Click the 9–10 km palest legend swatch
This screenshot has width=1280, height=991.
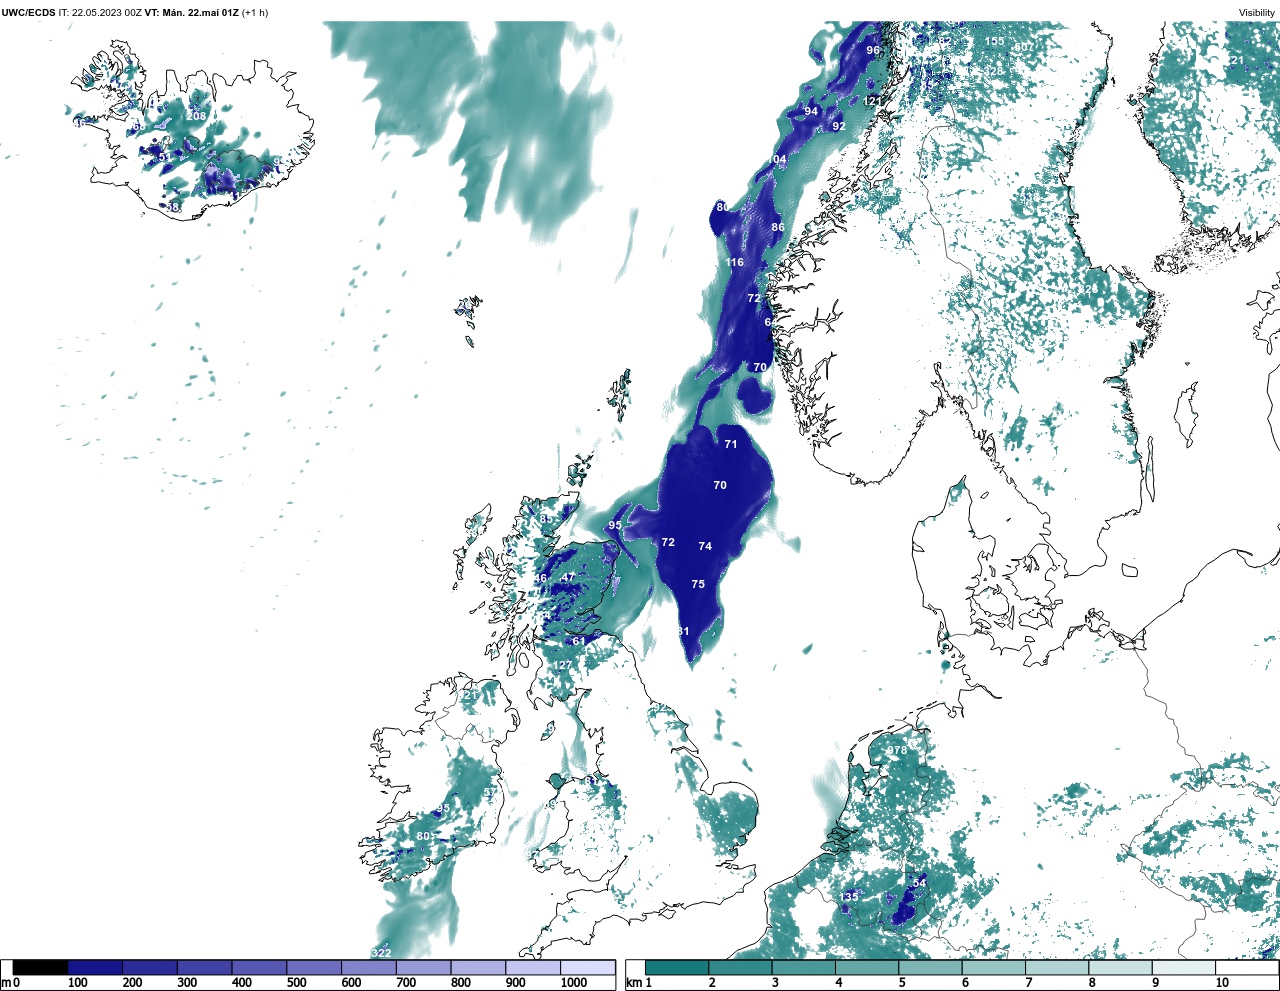(x=1184, y=967)
